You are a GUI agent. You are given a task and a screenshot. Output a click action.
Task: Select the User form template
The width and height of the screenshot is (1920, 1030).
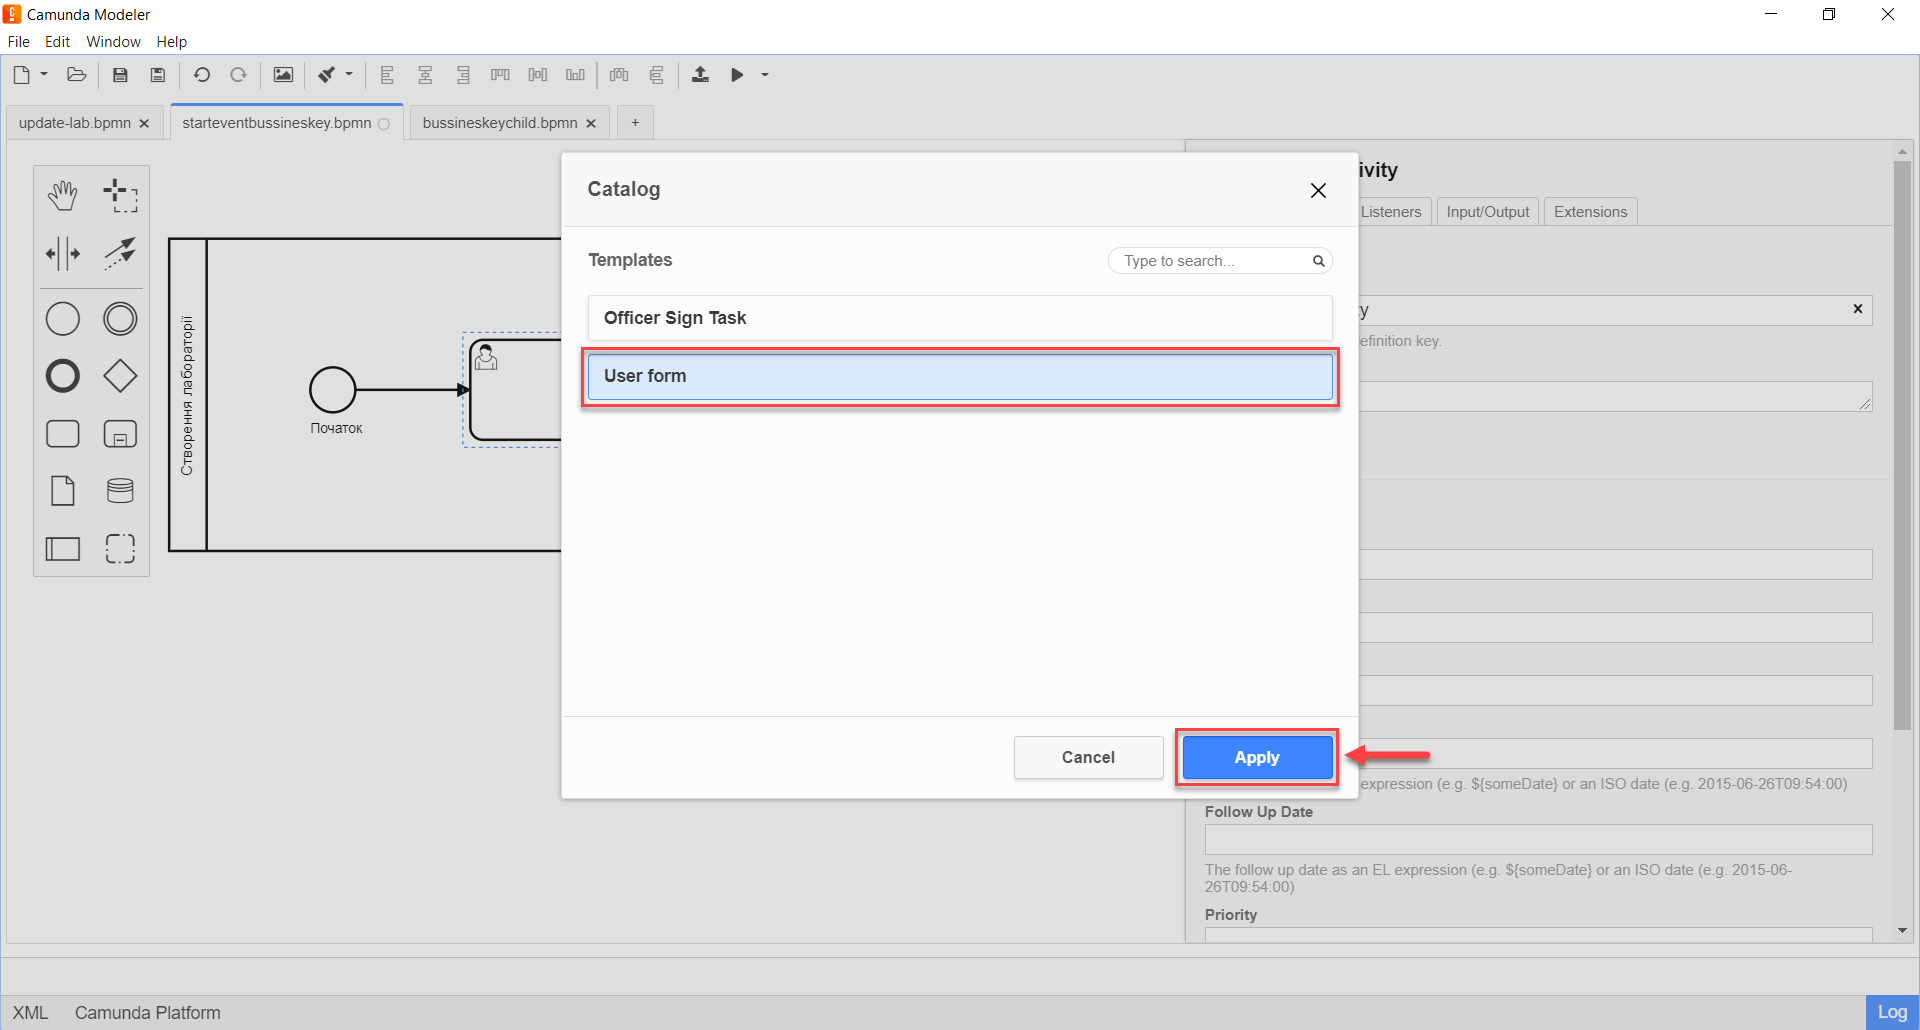coord(960,376)
